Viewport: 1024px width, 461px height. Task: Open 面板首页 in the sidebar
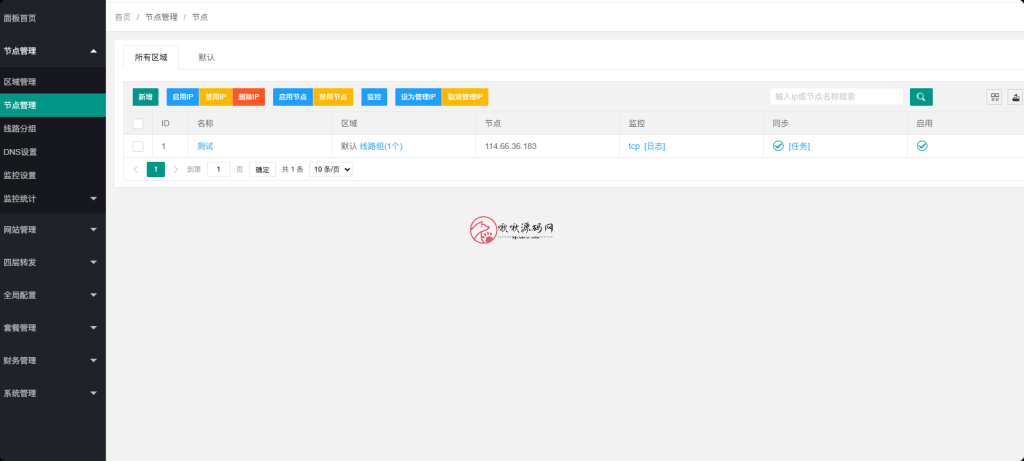click(53, 18)
